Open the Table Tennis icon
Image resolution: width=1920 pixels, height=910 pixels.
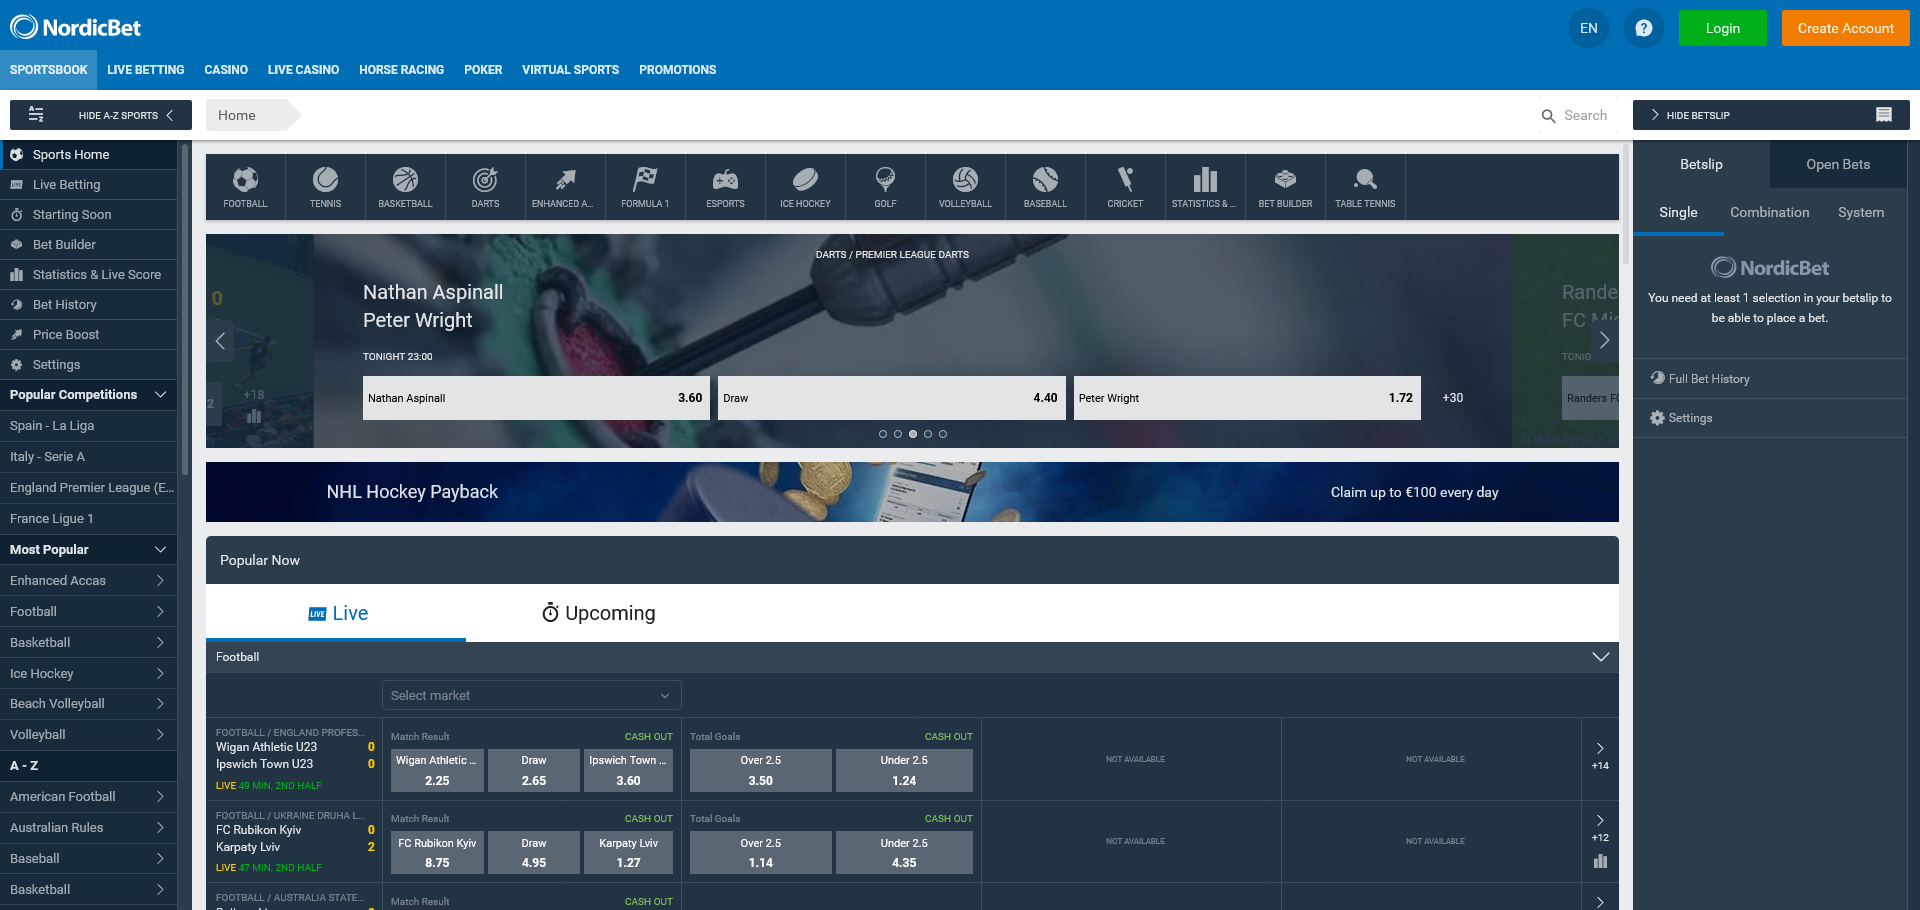1365,187
